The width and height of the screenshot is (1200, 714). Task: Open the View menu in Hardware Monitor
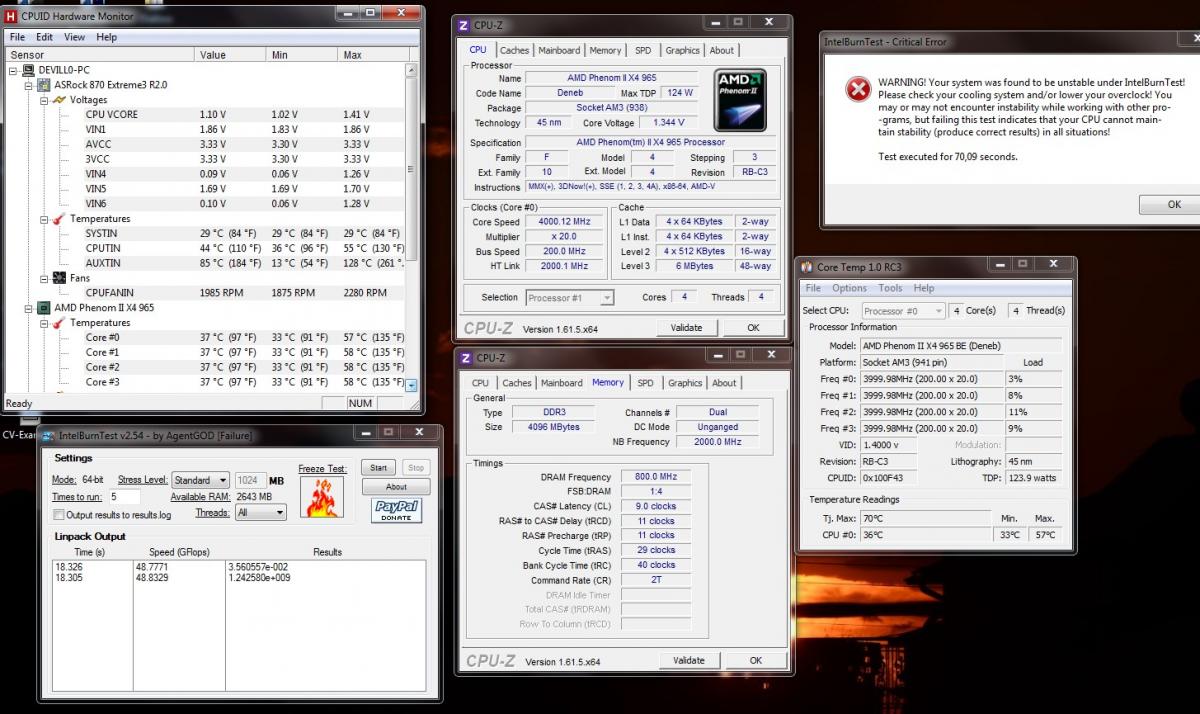pos(75,37)
